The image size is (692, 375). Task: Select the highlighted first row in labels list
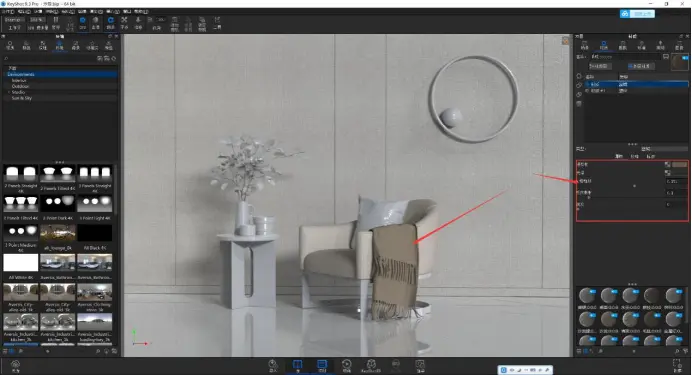click(636, 84)
